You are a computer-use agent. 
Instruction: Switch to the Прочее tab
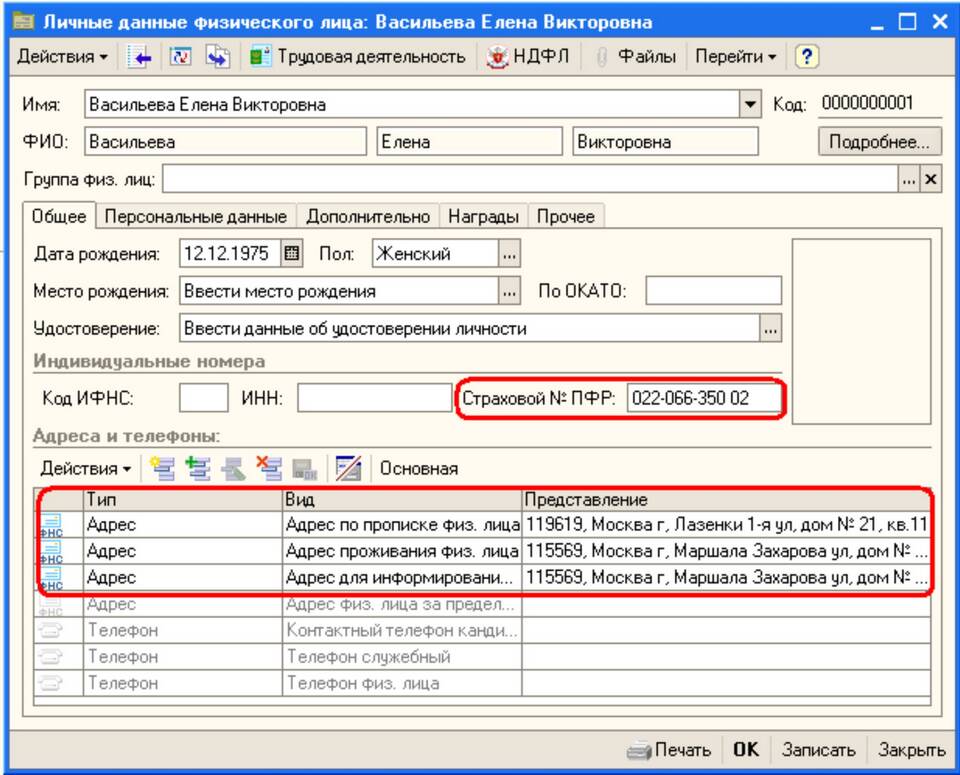[566, 217]
